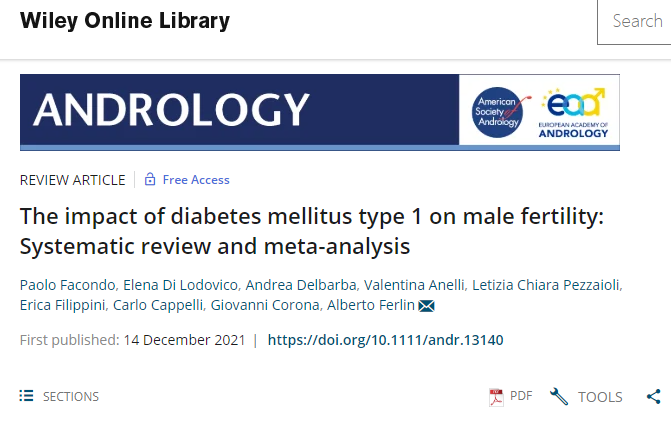The image size is (671, 424).
Task: Open author Paolo Facondo
Action: pos(67,285)
